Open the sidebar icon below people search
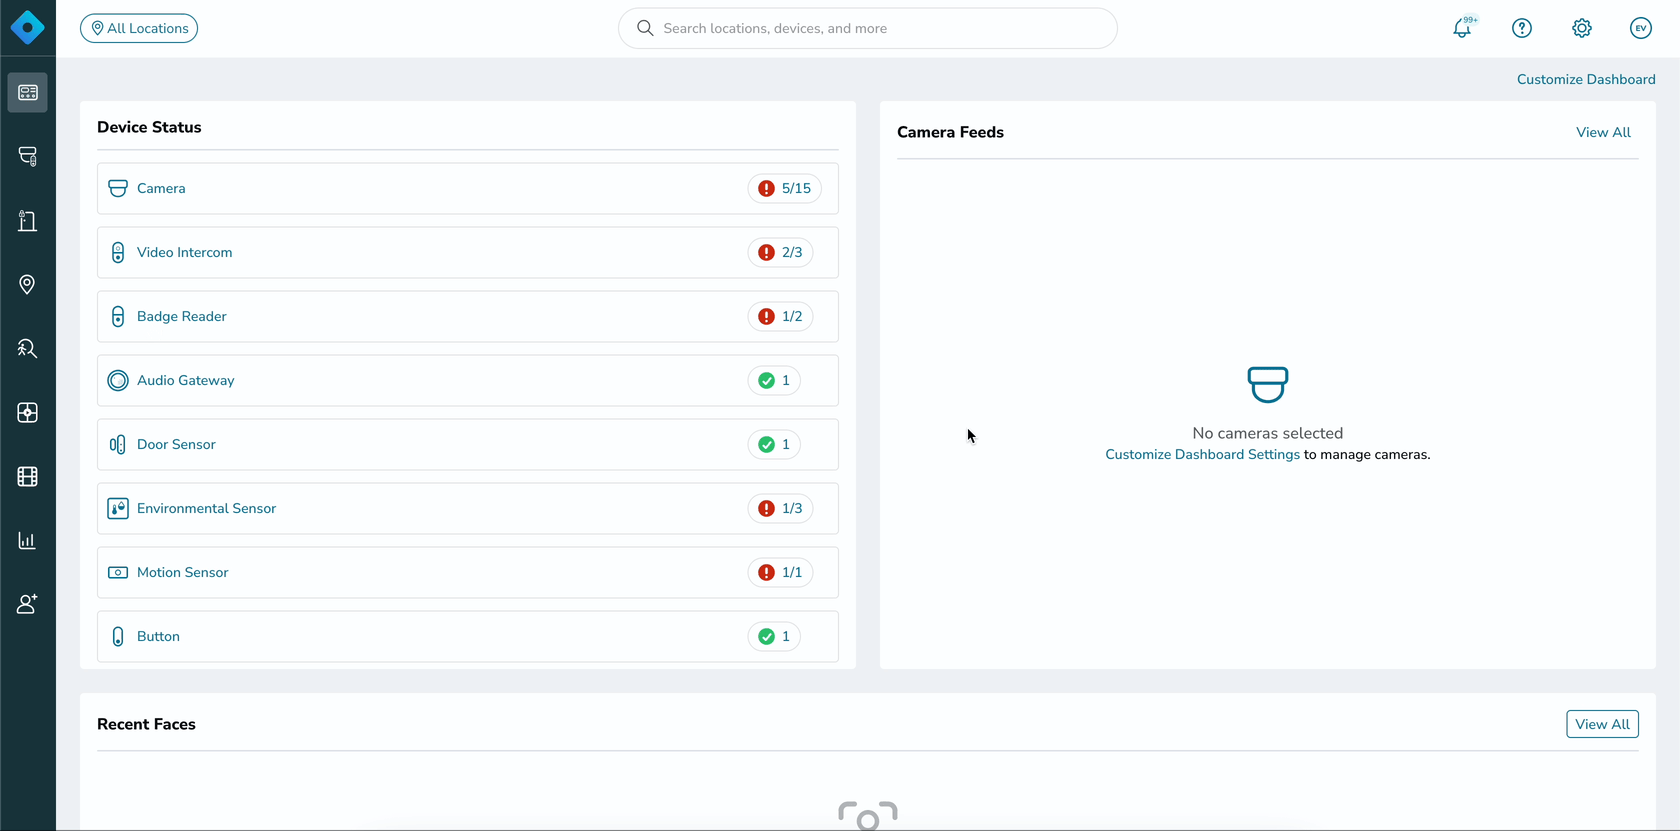 tap(28, 412)
